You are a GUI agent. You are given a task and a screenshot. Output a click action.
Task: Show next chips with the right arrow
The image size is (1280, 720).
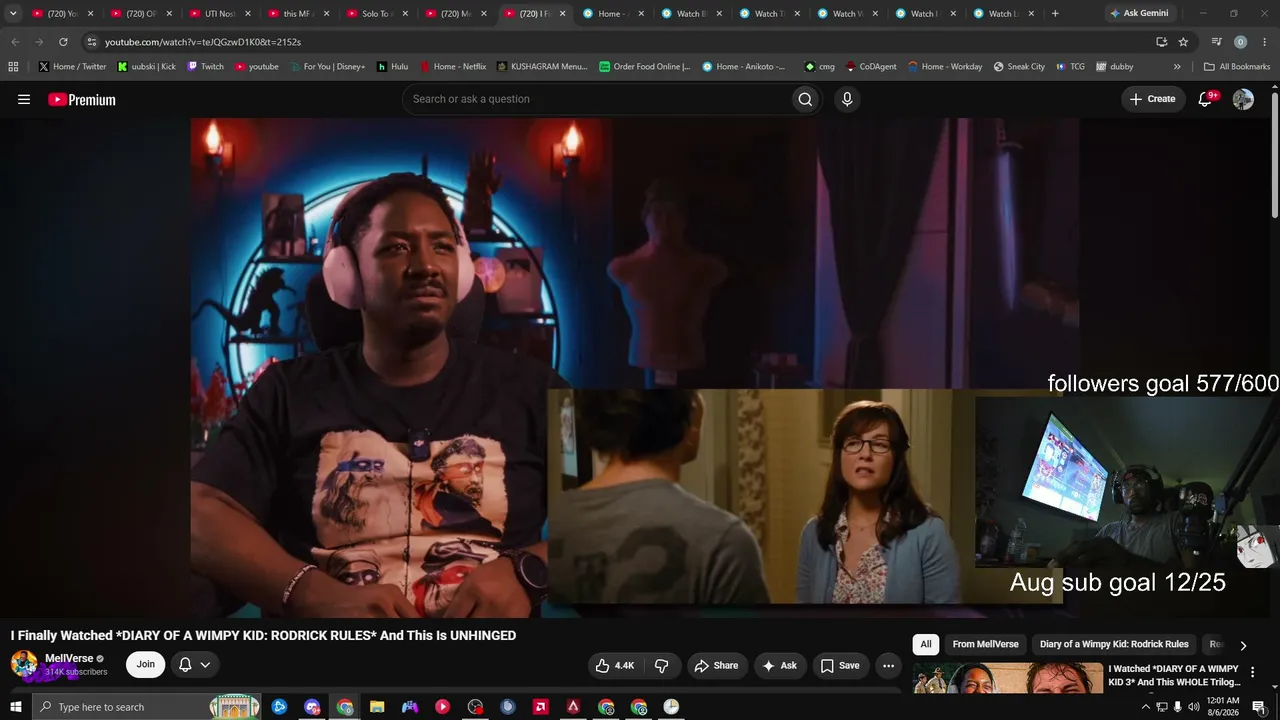(x=1243, y=645)
